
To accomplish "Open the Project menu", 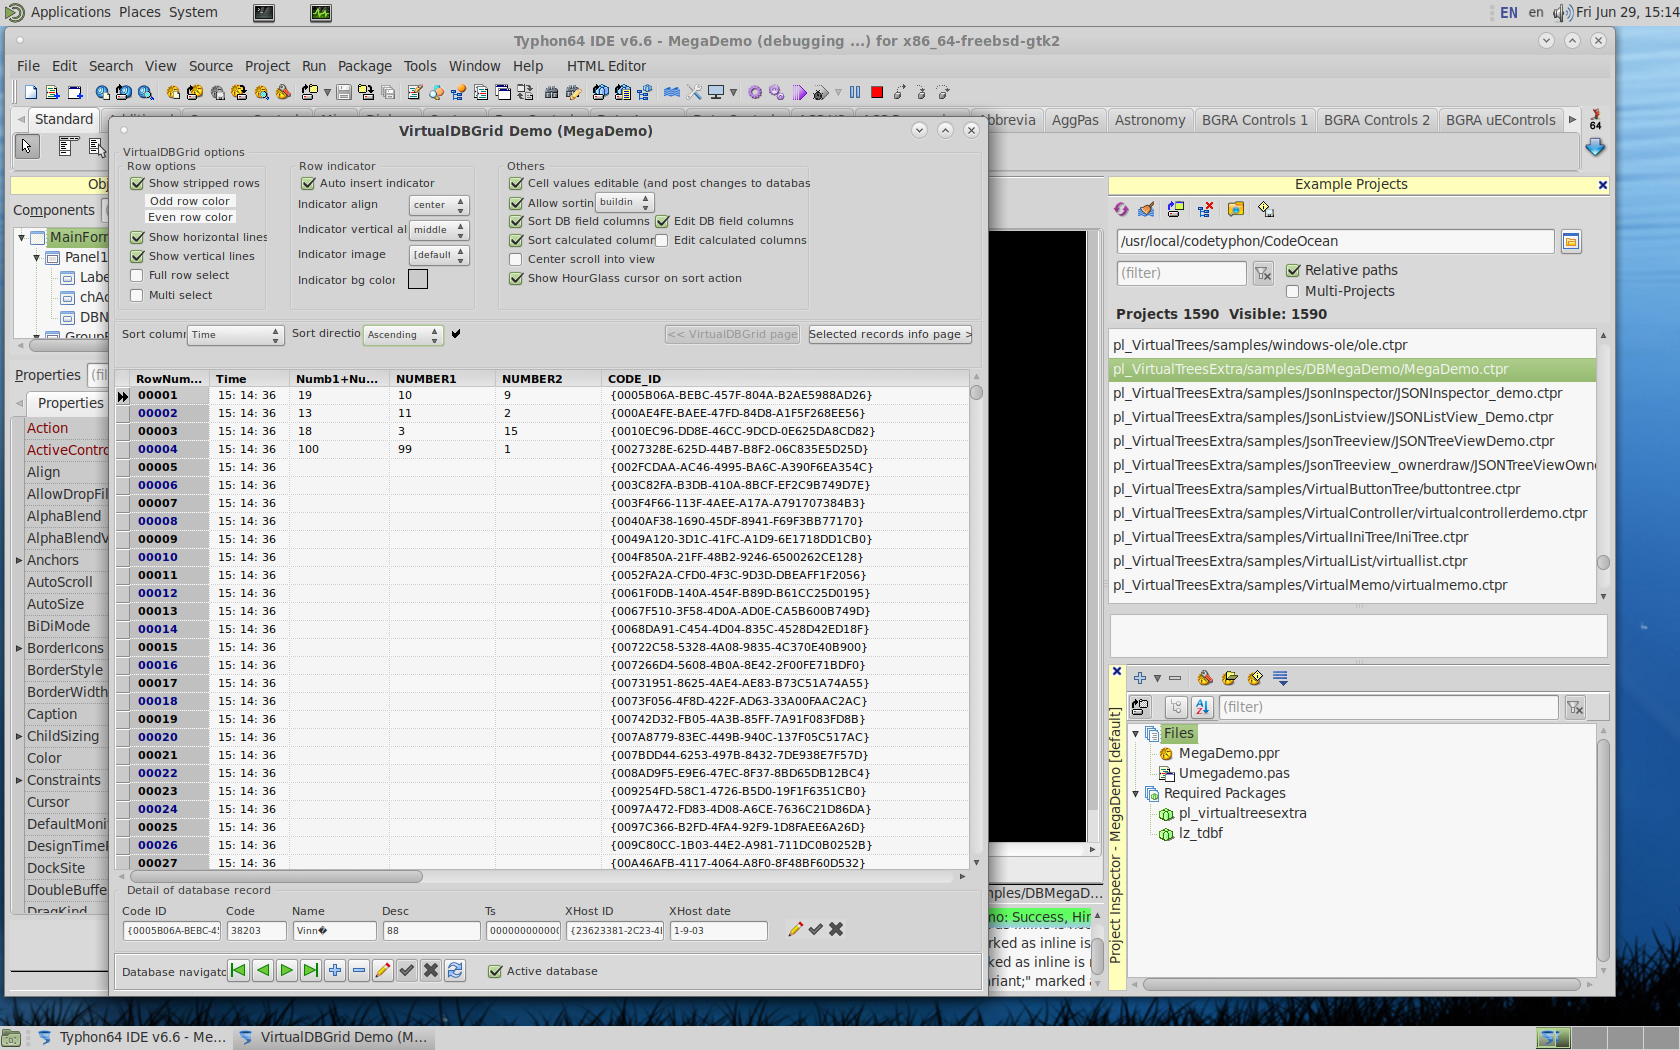I will point(267,66).
